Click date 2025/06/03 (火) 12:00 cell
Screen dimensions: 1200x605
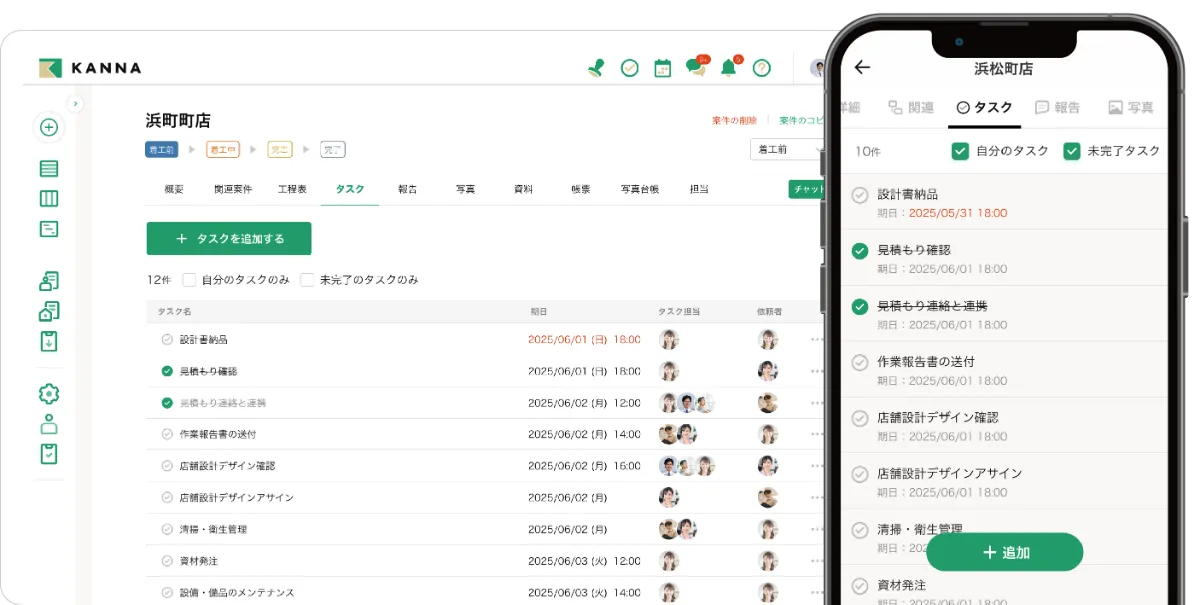tap(584, 561)
